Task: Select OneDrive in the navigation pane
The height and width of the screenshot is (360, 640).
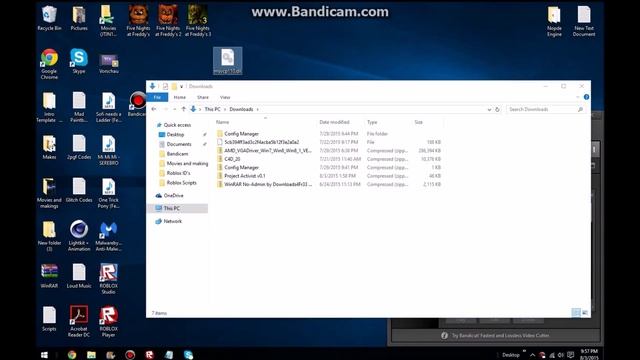Action: [173, 196]
